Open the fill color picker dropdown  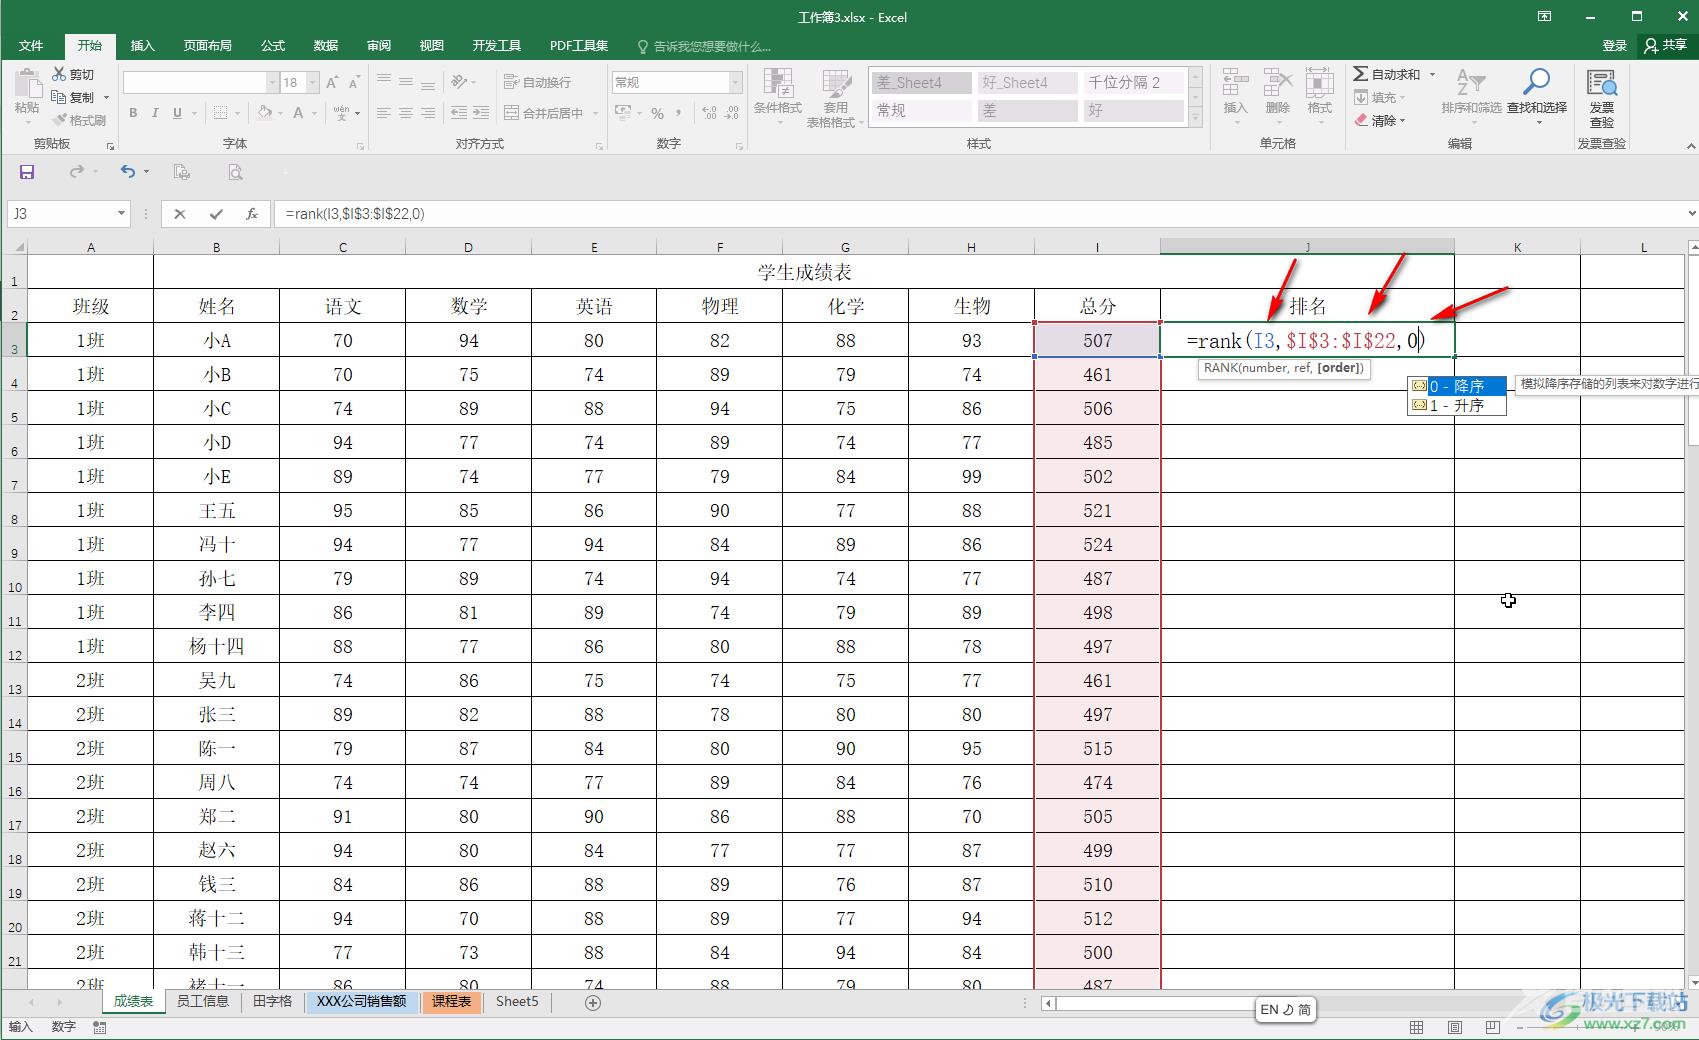click(x=280, y=113)
